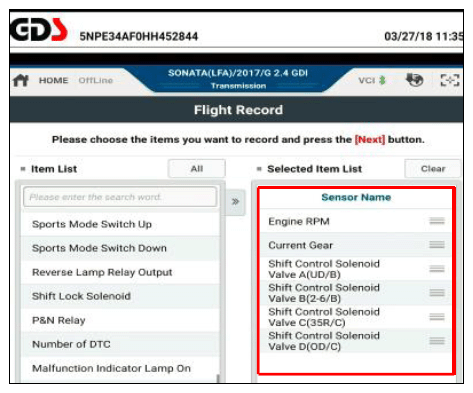
Task: Focus the item search word field
Action: point(120,197)
